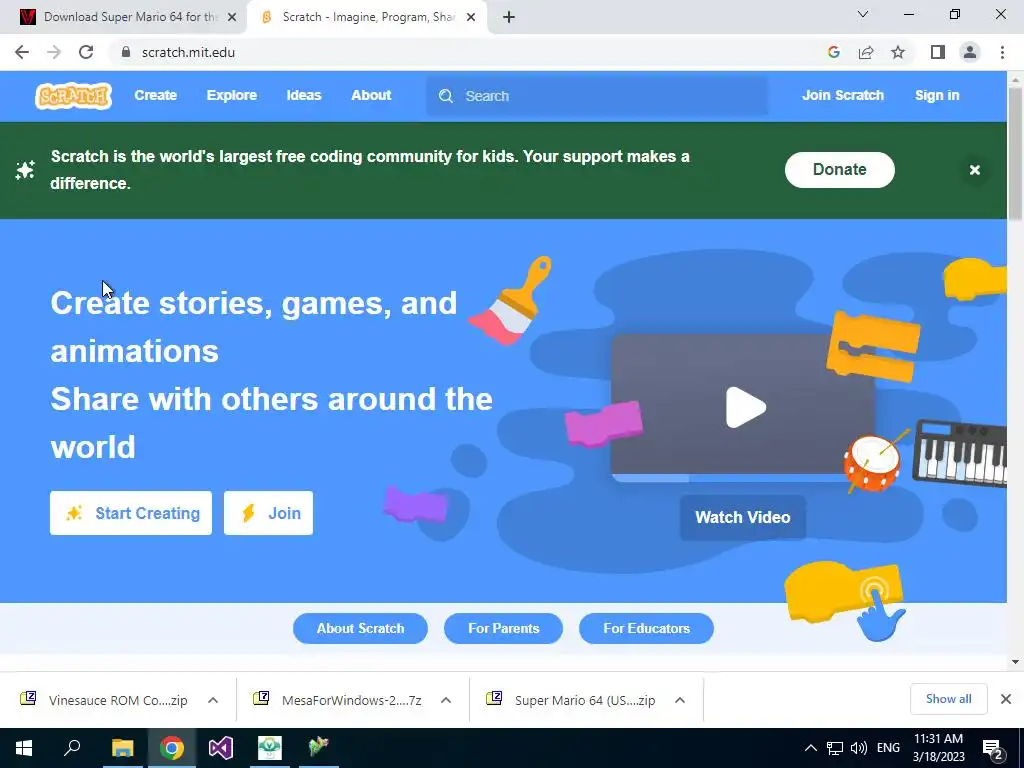This screenshot has width=1024, height=768.
Task: Reload the current page
Action: click(x=86, y=52)
